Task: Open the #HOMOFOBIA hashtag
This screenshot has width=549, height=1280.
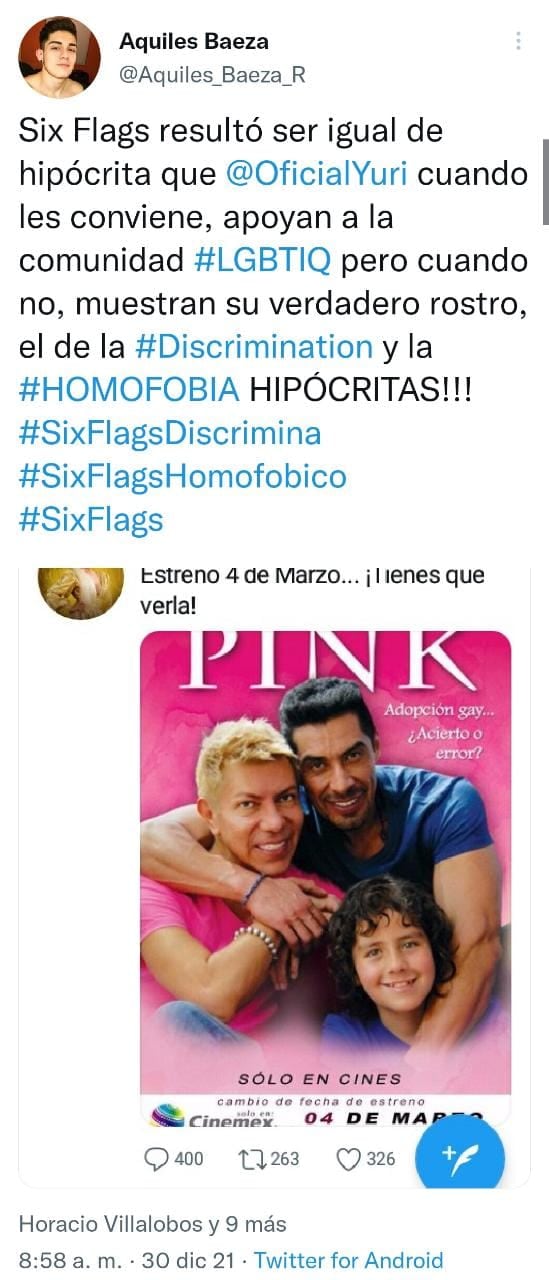Action: 130,391
